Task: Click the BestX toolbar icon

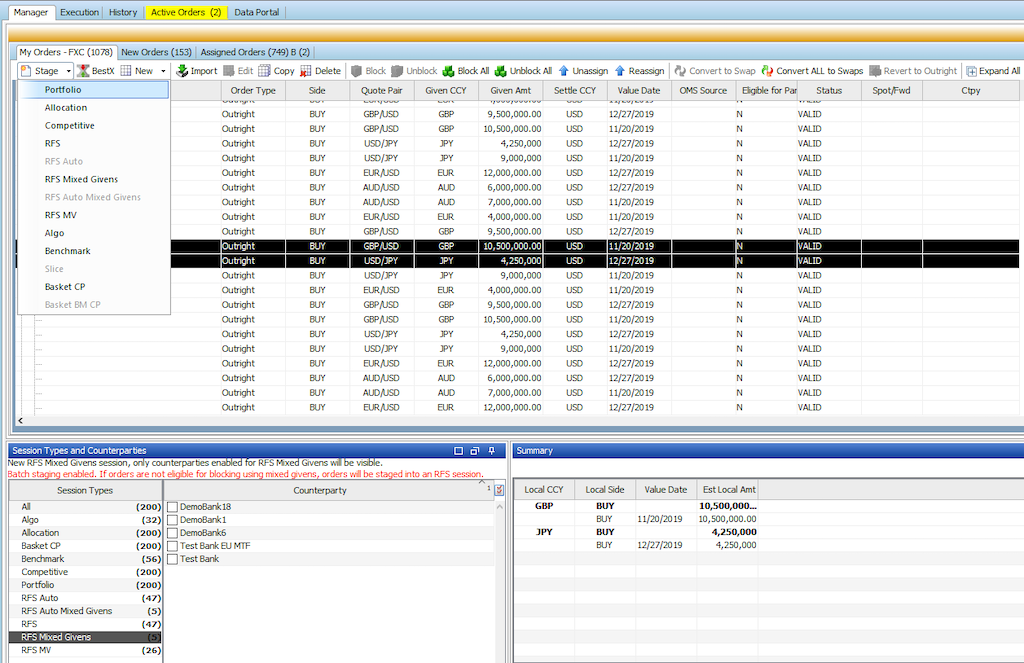Action: click(x=83, y=71)
